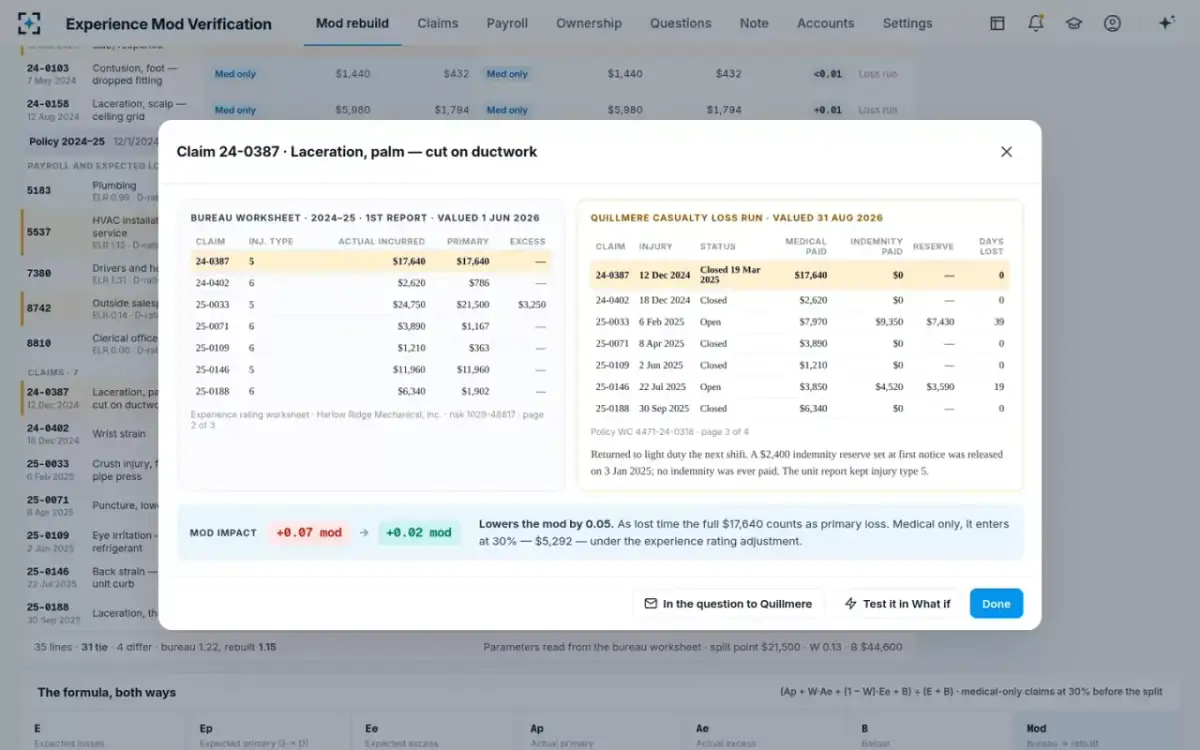Viewport: 1200px width, 750px height.
Task: Select claim 24-0402 row in bureau worksheet
Action: [371, 283]
